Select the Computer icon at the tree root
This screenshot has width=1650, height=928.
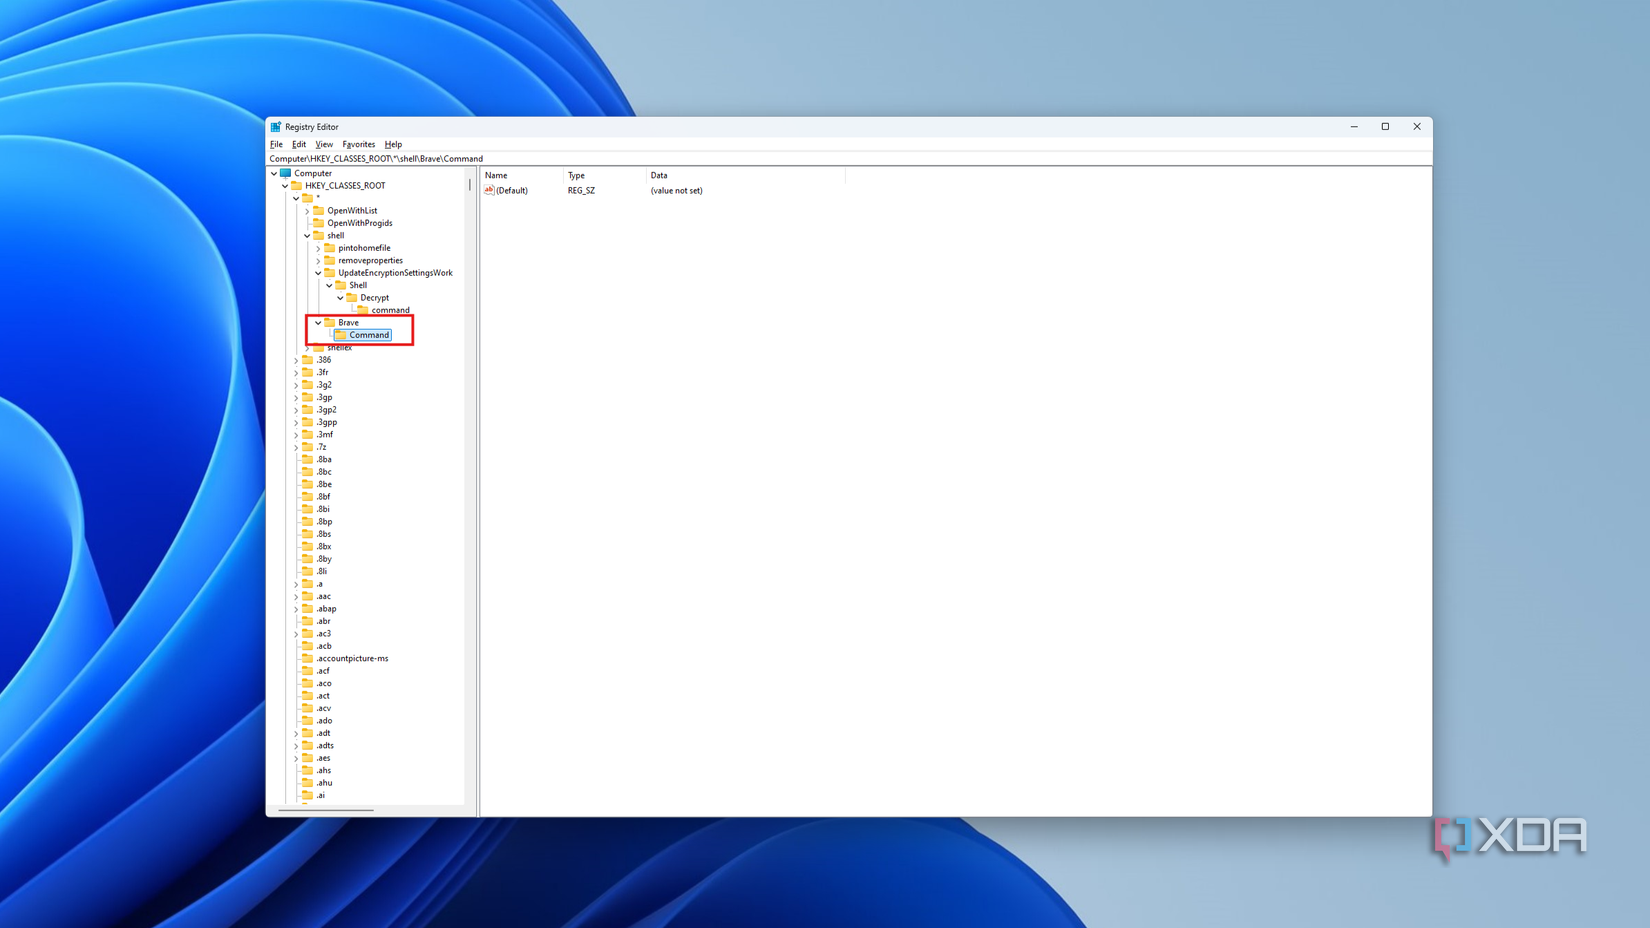285,173
